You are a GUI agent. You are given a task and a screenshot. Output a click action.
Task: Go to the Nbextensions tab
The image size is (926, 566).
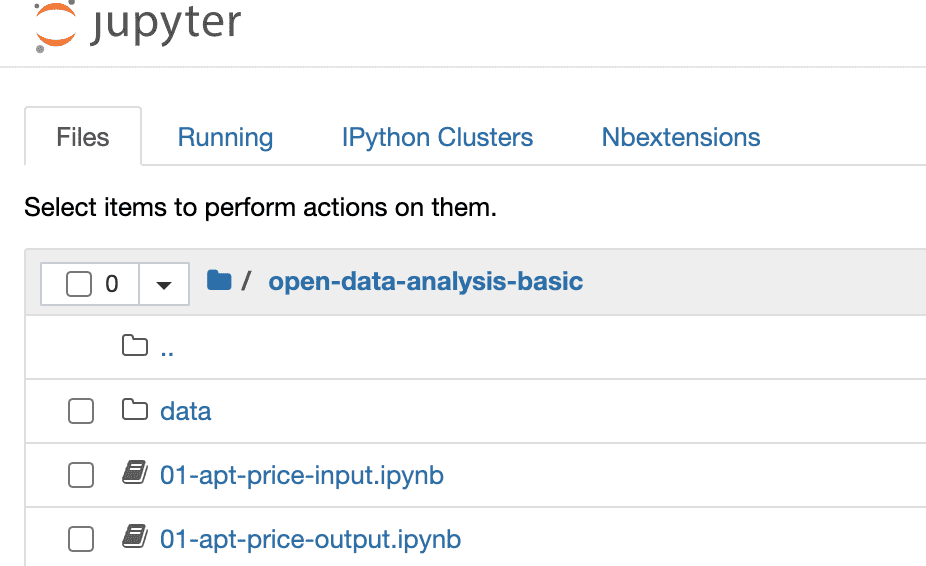pos(681,137)
